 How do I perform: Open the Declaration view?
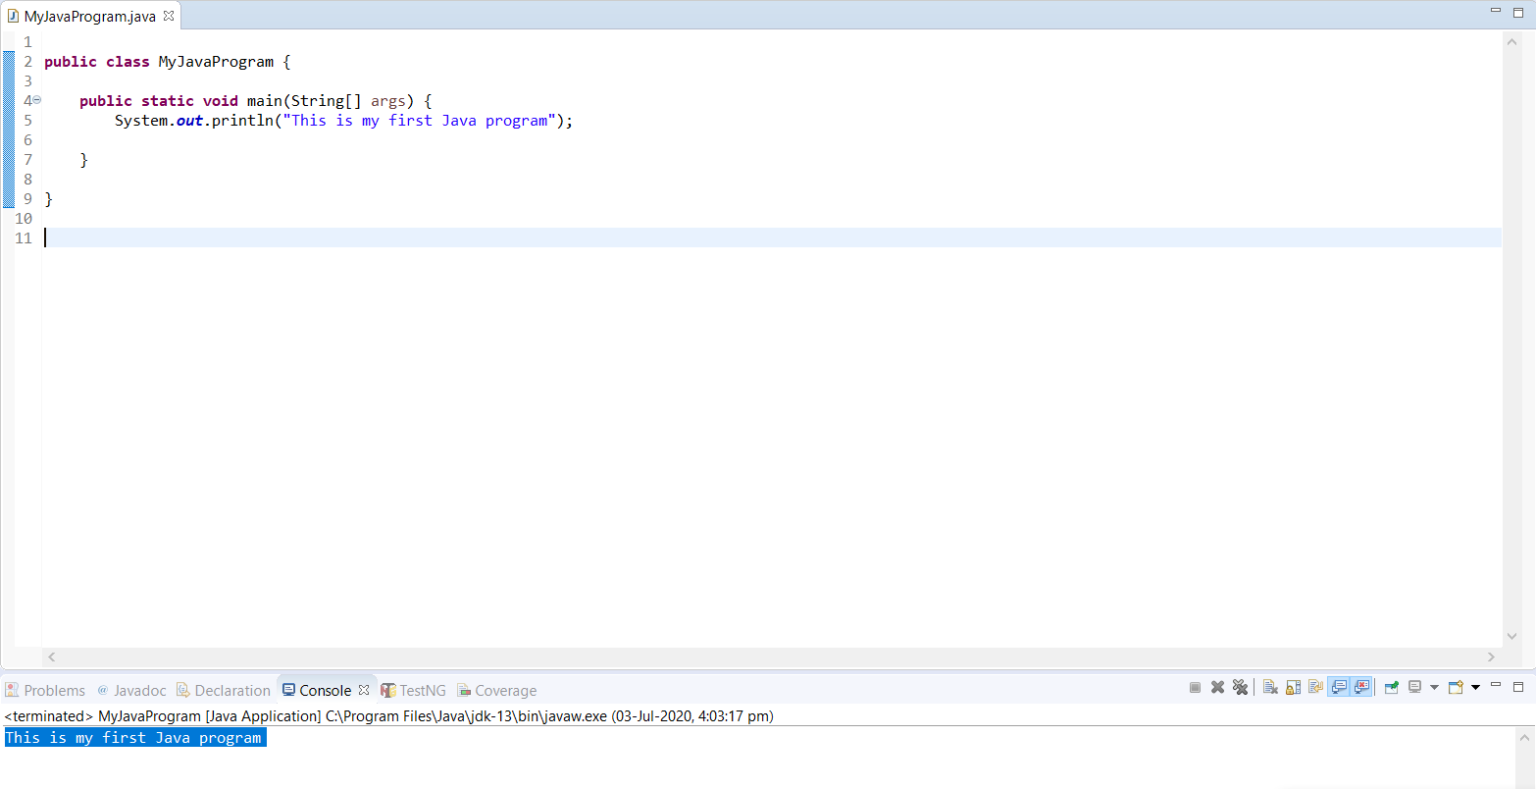tap(224, 690)
